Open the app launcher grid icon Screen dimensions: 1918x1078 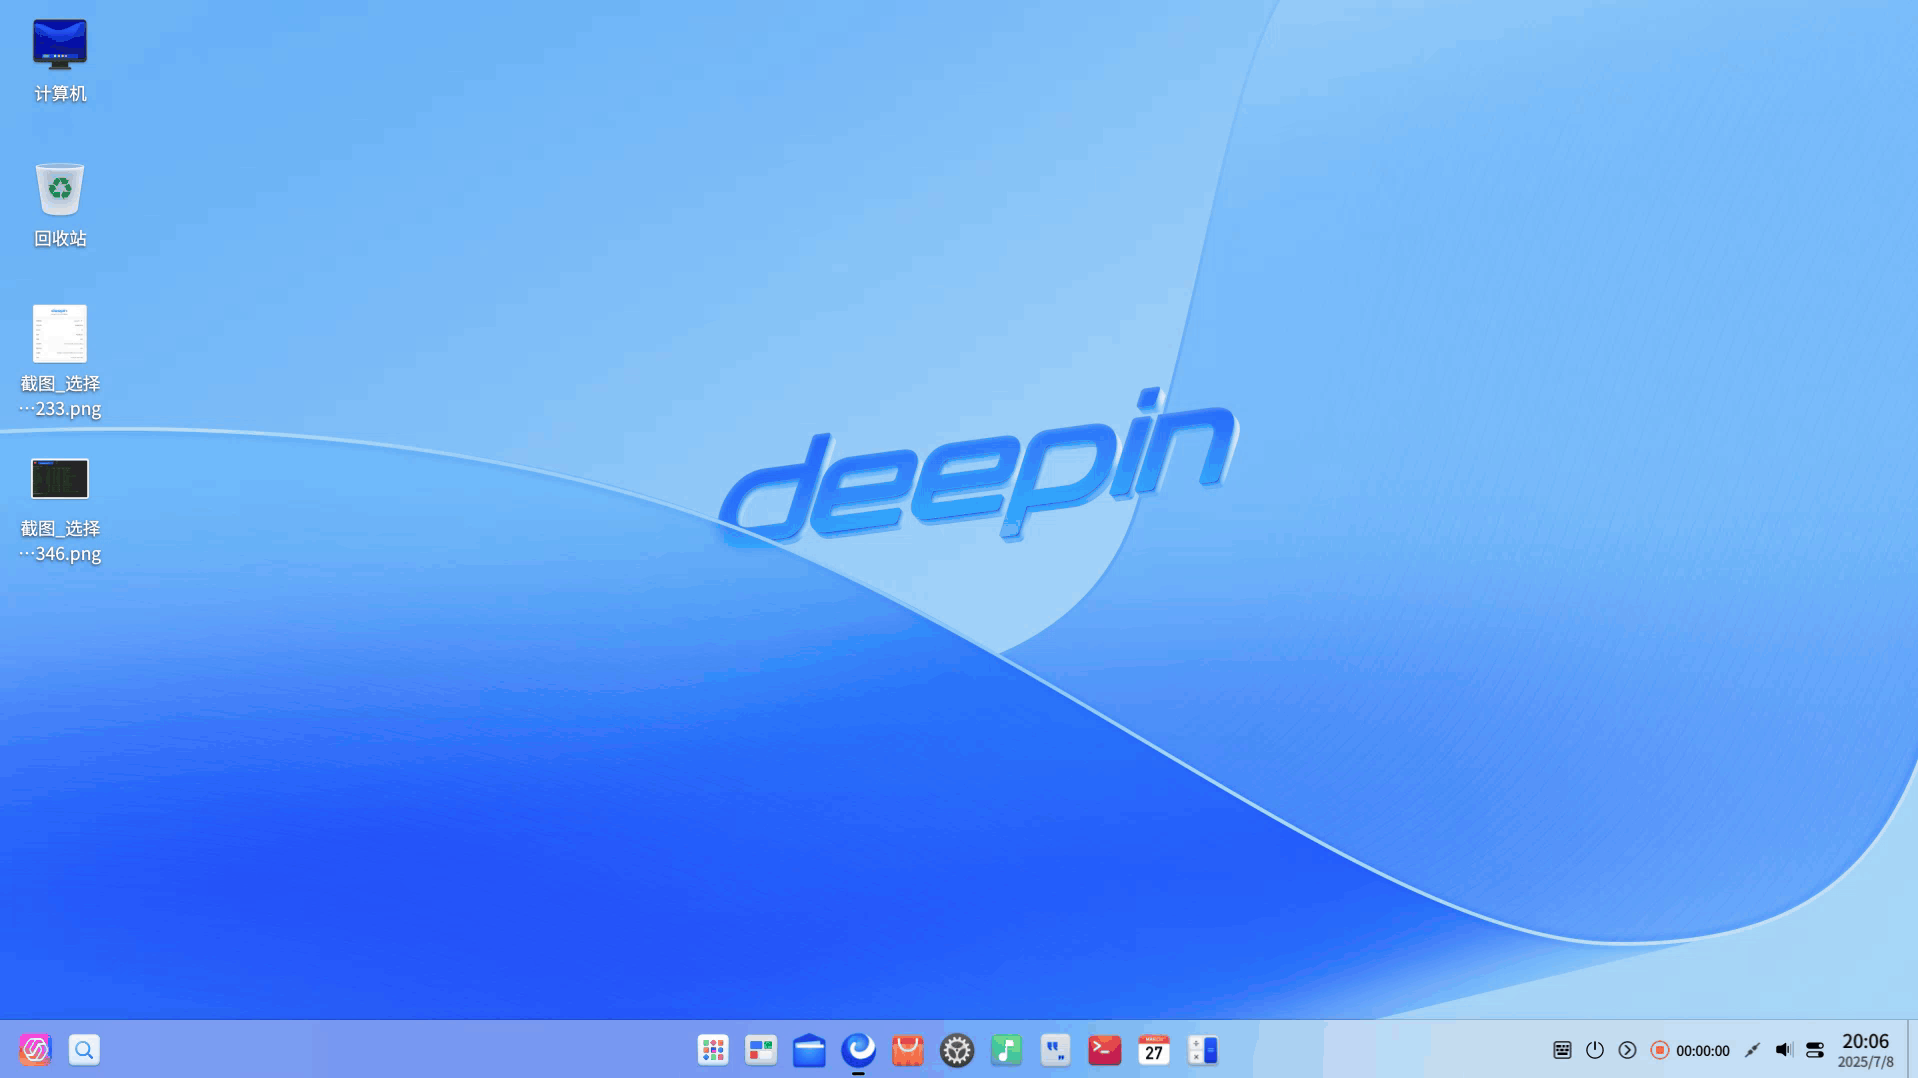point(713,1050)
